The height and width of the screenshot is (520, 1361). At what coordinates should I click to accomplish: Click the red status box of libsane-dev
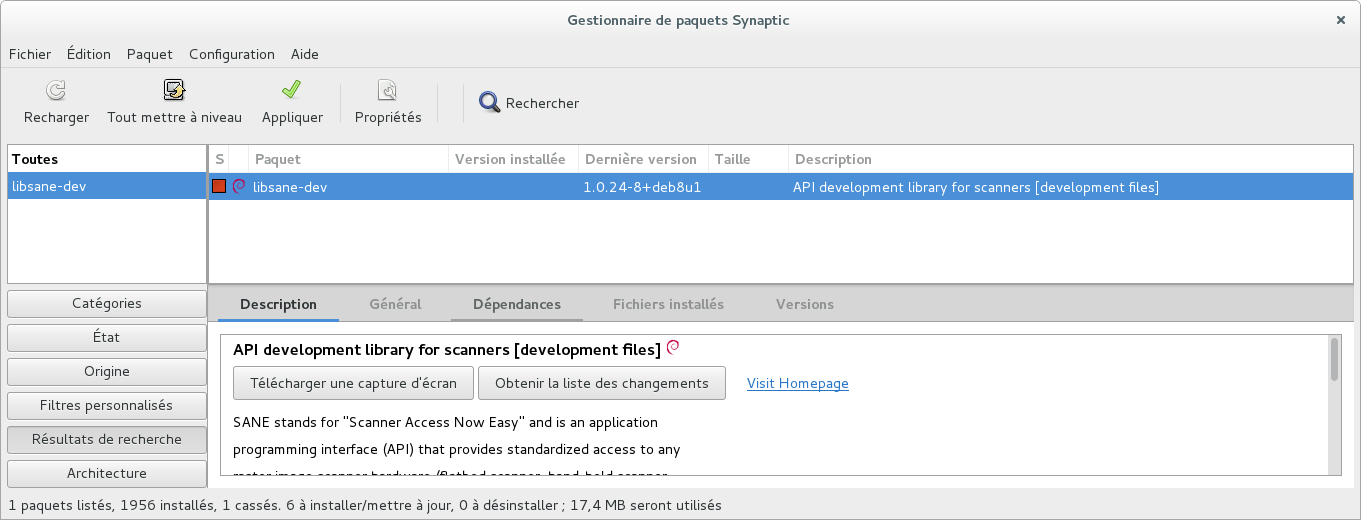point(219,186)
